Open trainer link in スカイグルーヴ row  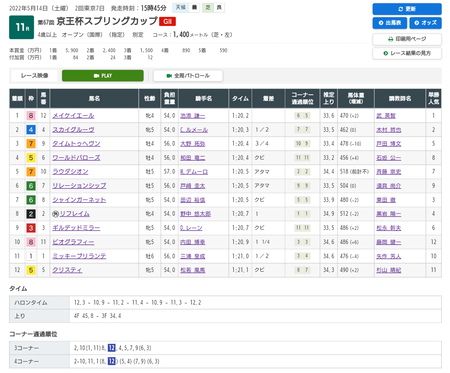389,130
